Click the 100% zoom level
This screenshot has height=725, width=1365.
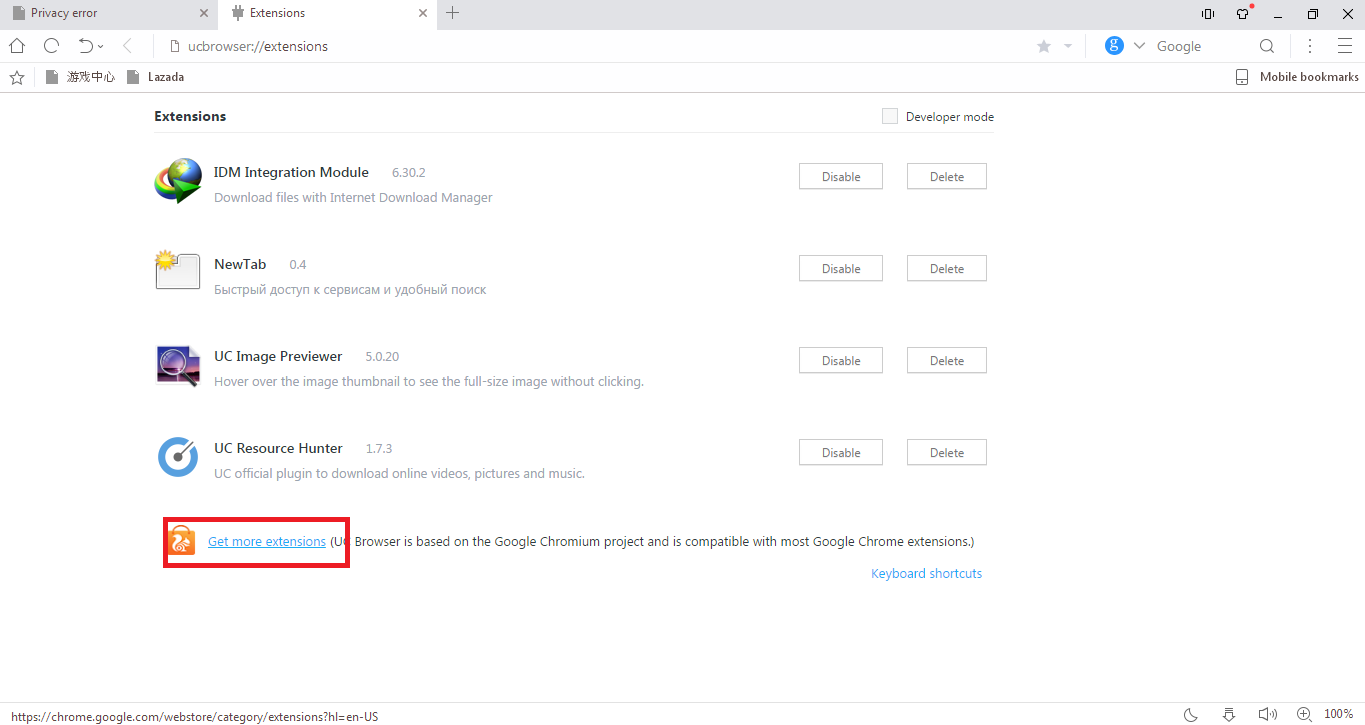(1339, 714)
